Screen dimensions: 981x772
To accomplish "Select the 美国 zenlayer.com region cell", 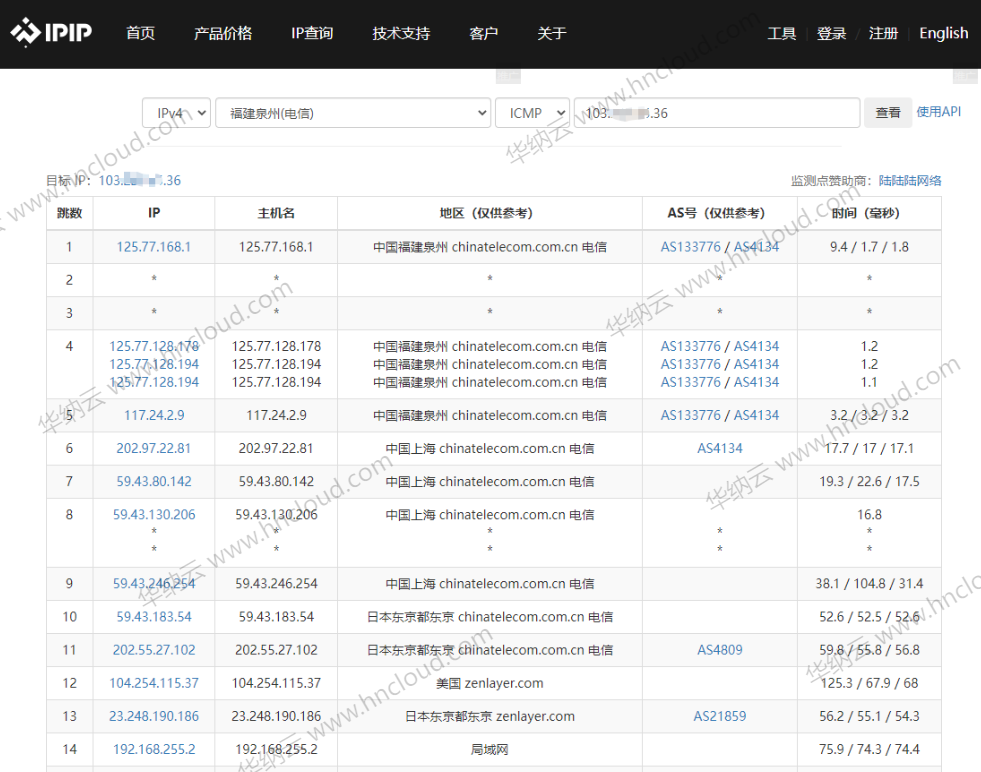I will (x=489, y=683).
